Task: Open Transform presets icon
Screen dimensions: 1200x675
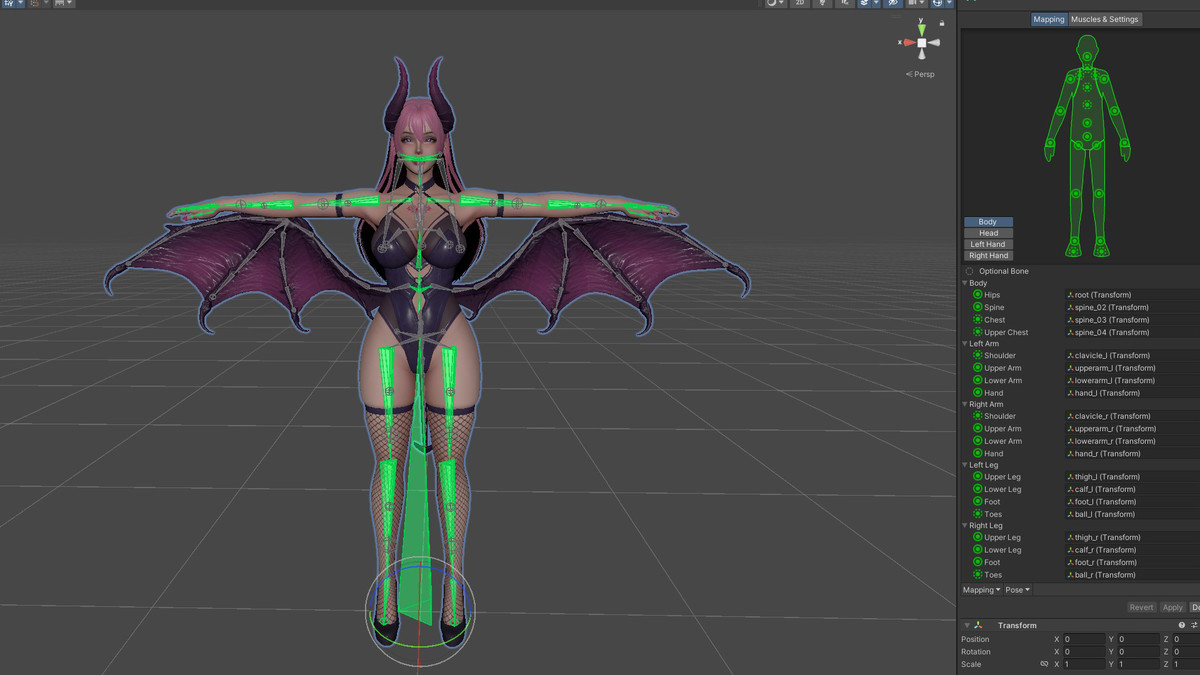Action: (x=1194, y=625)
